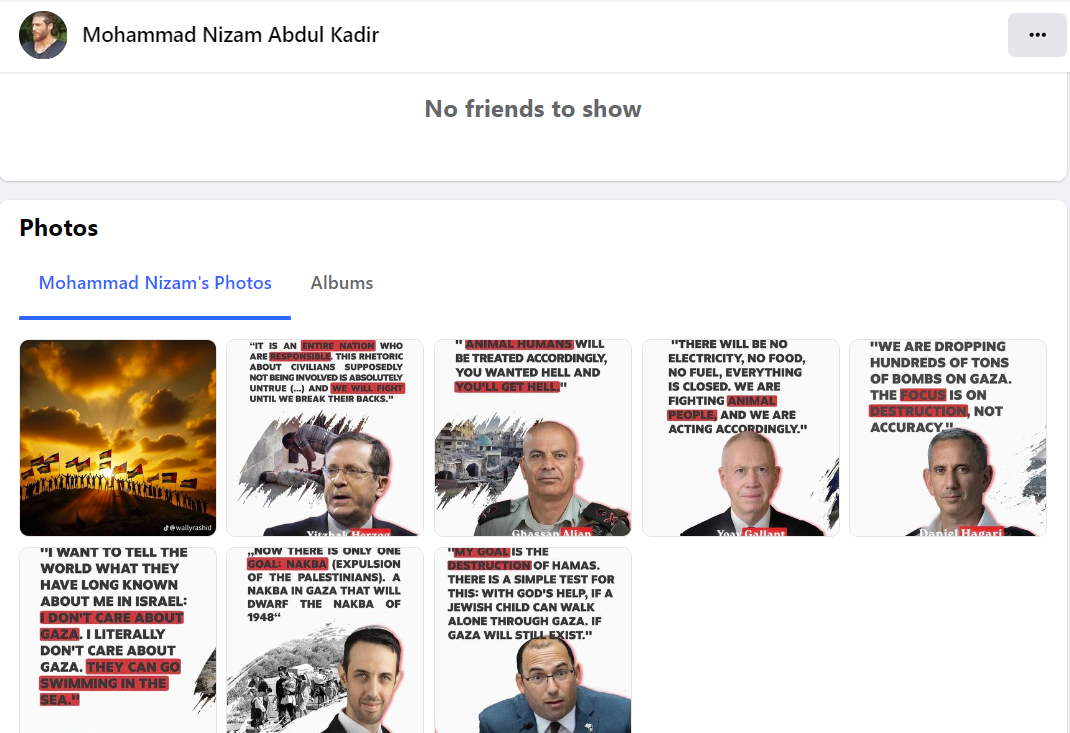The image size is (1070, 733).
Task: Click the profile avatar picture
Action: pyautogui.click(x=43, y=35)
